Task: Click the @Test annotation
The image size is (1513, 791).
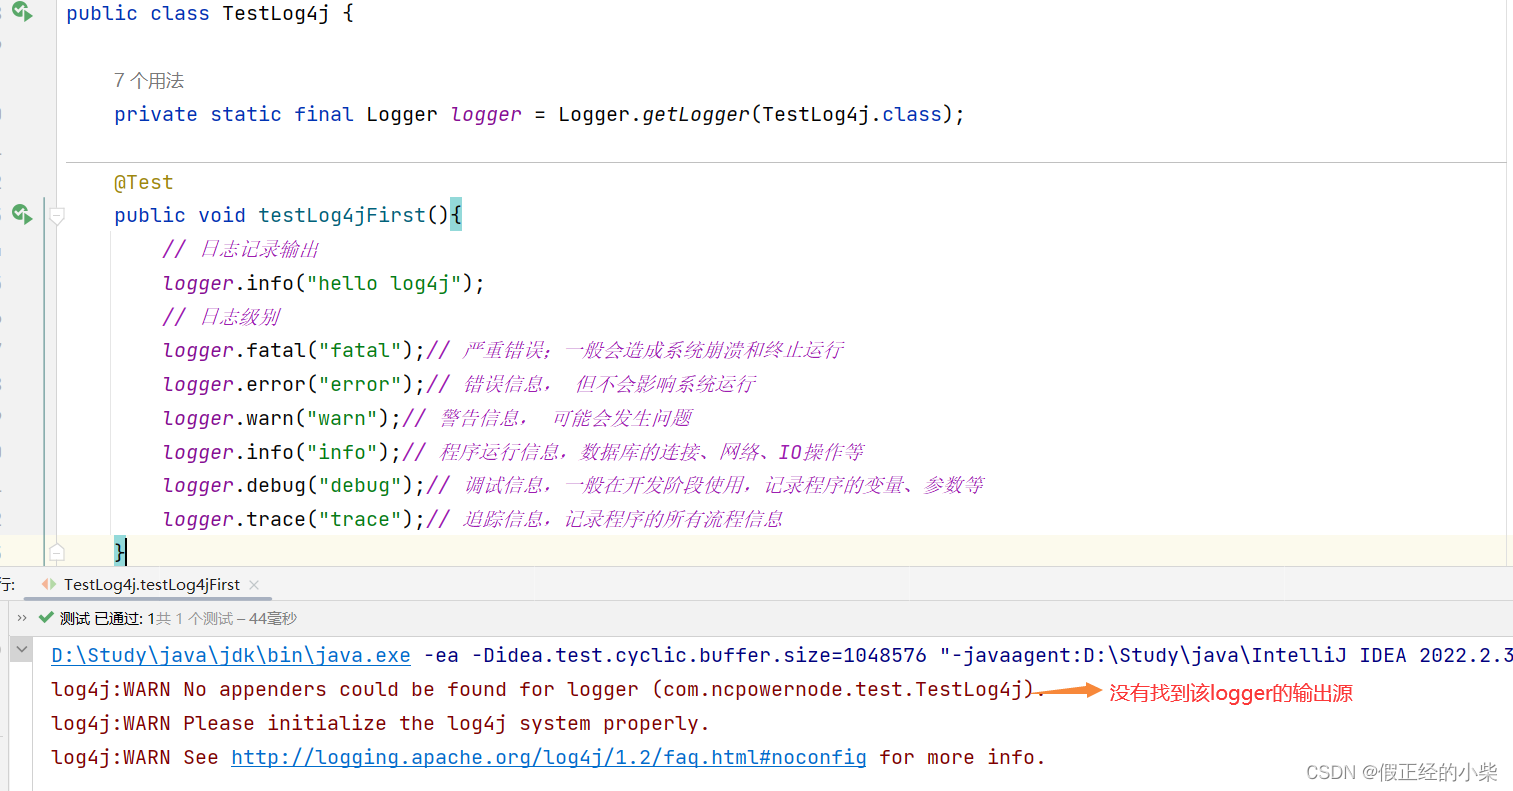Action: [144, 182]
